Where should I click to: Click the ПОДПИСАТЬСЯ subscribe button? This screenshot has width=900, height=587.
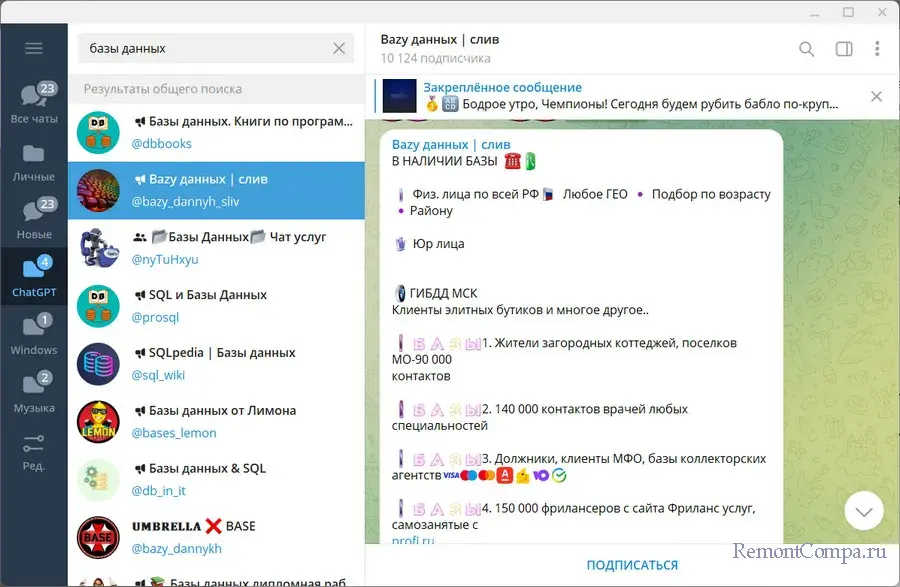pyautogui.click(x=632, y=565)
